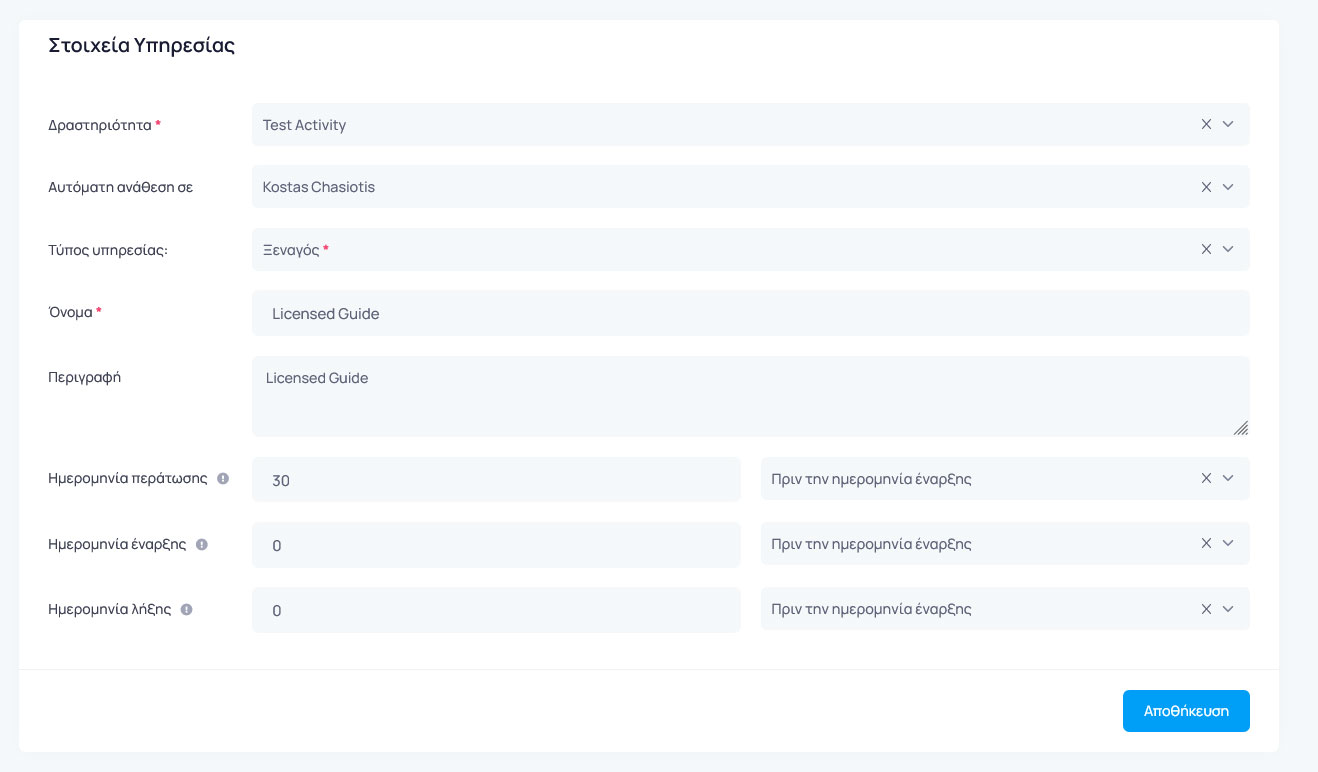Viewport: 1318px width, 772px height.
Task: Grab the Περιγραφή textarea resize handle
Action: coord(1241,428)
